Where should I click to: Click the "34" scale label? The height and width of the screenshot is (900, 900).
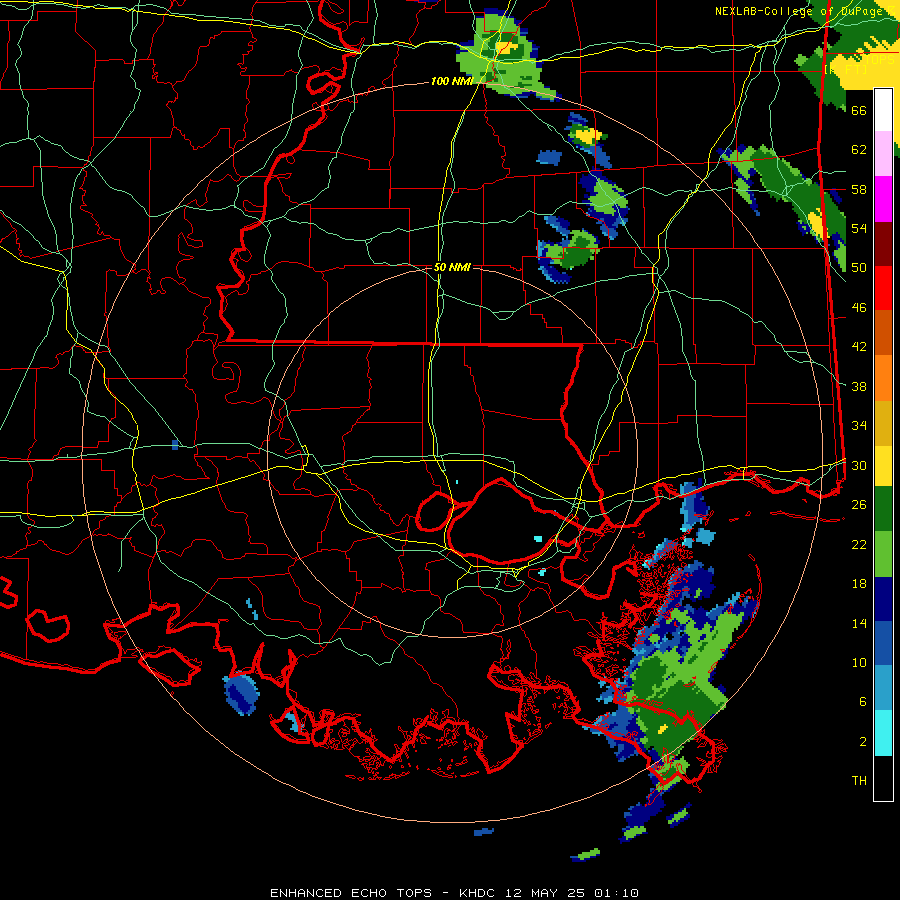click(x=859, y=426)
